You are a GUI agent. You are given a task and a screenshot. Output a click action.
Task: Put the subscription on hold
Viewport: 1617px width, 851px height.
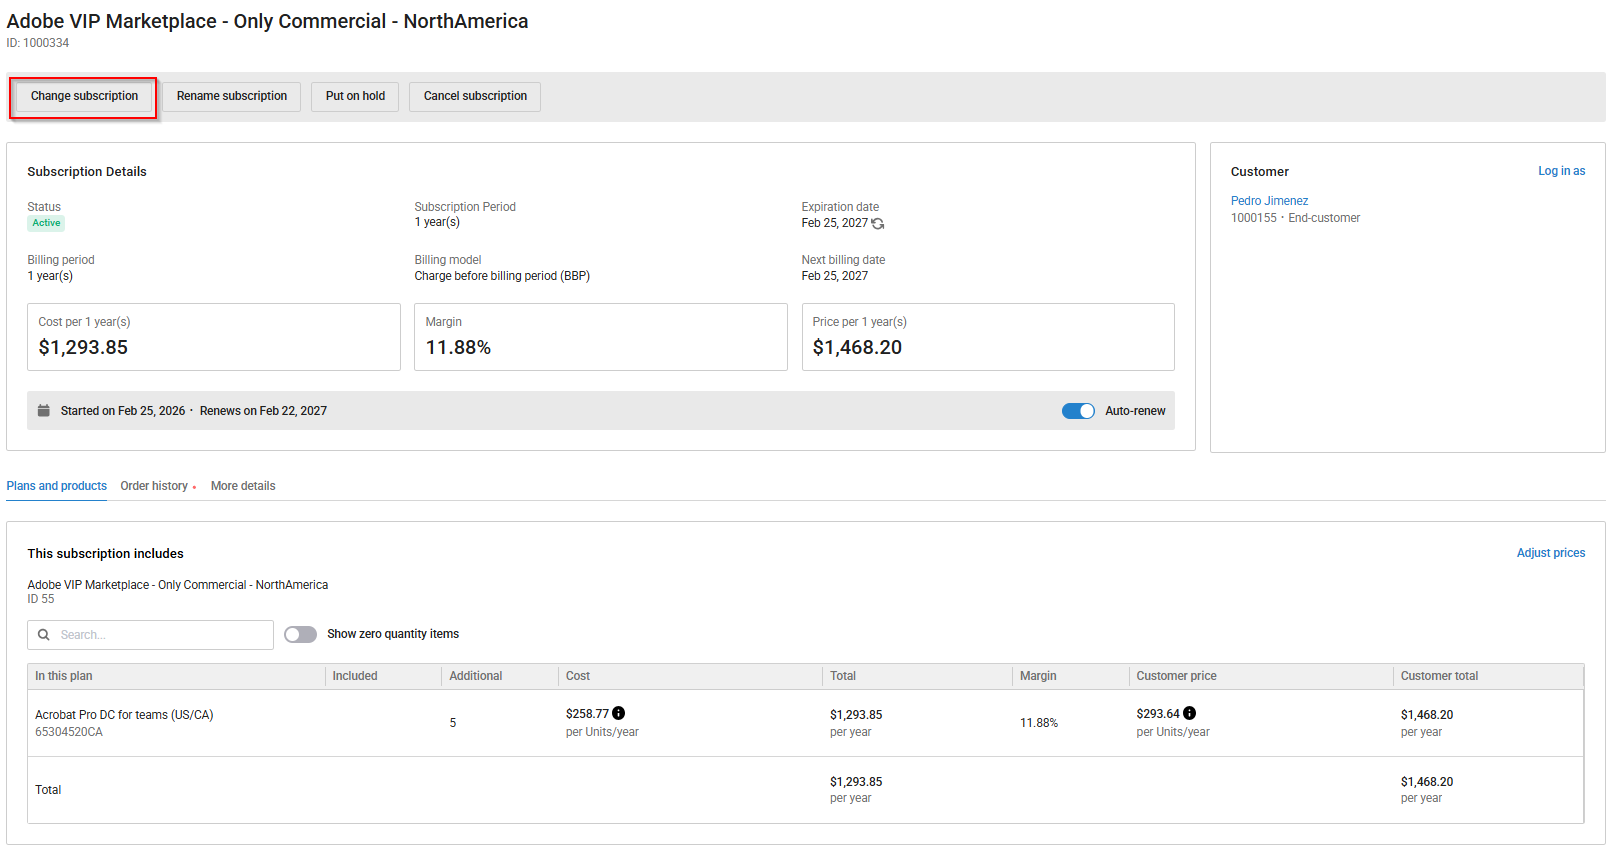(355, 97)
